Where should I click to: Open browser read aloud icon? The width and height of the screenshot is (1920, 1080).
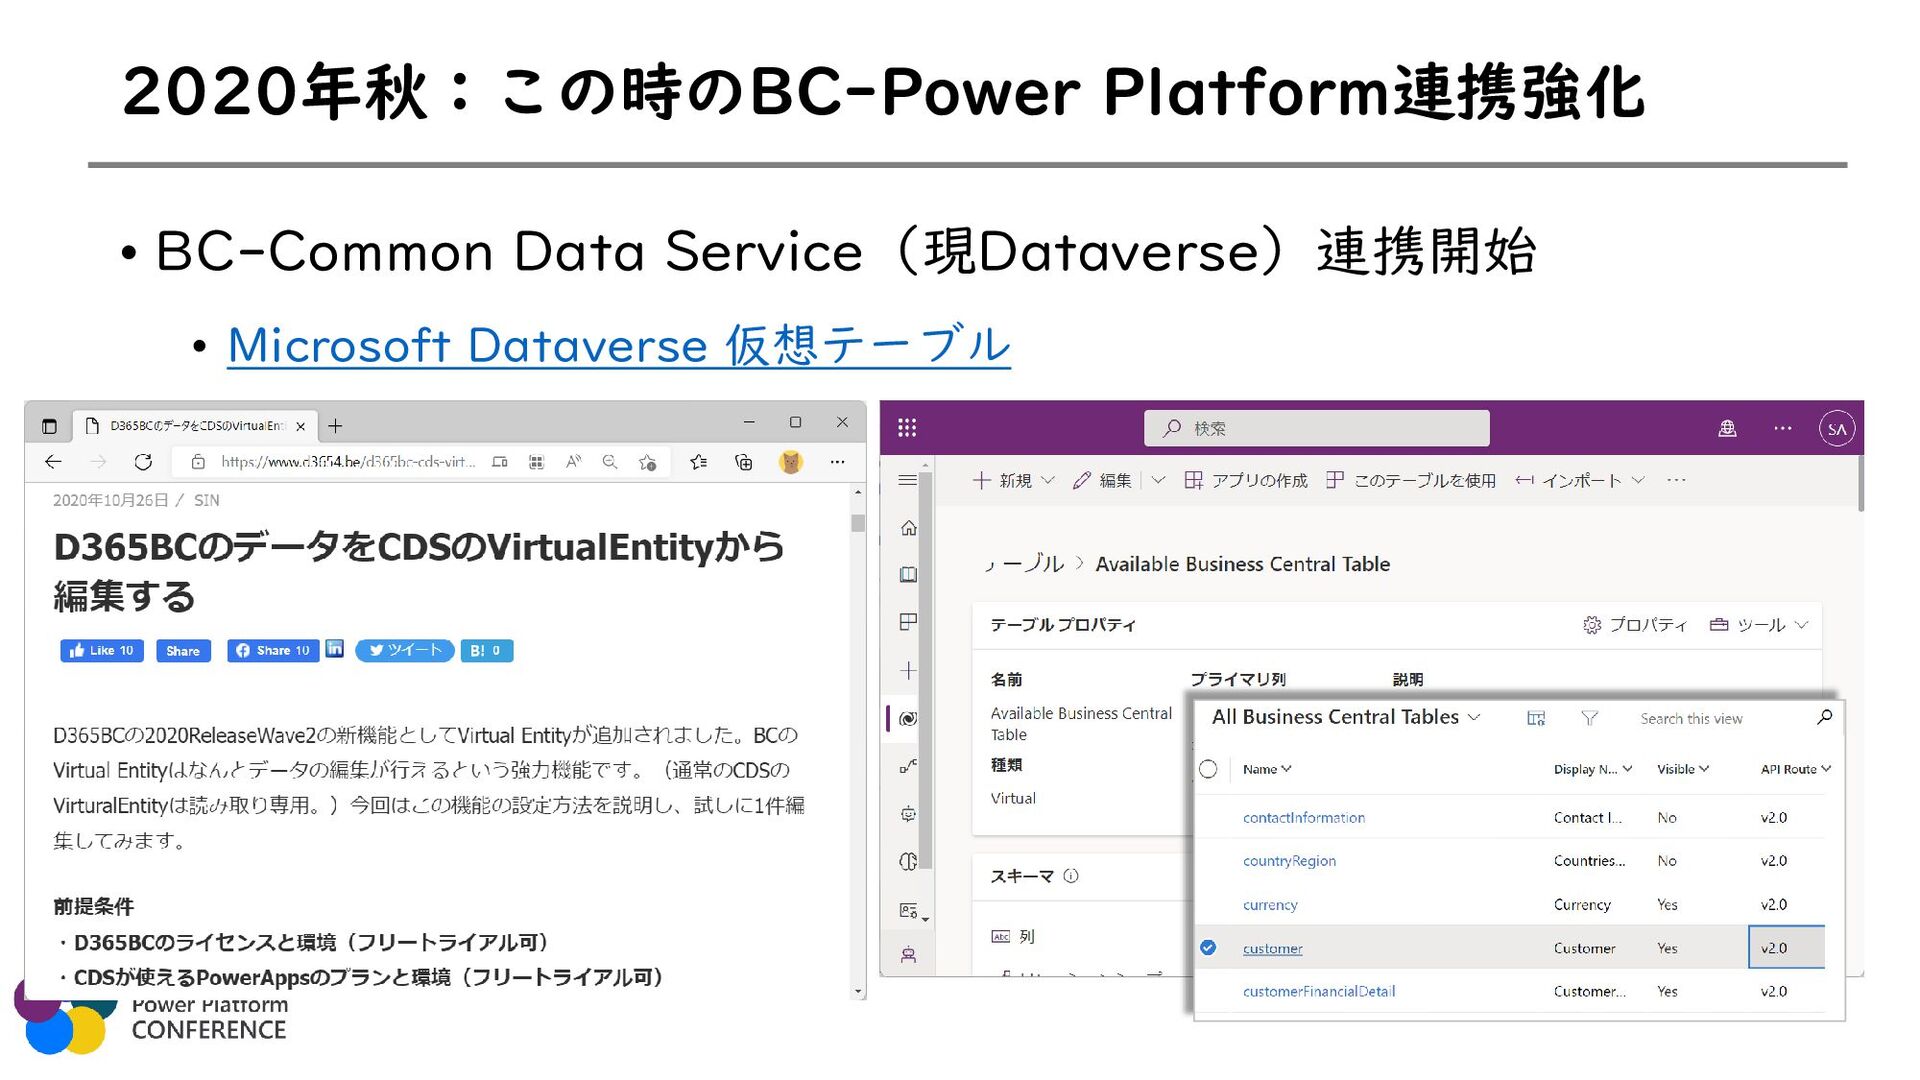click(573, 462)
